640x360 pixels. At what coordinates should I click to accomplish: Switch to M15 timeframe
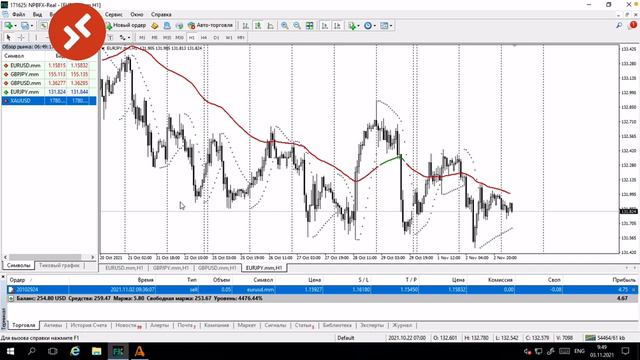[167, 38]
